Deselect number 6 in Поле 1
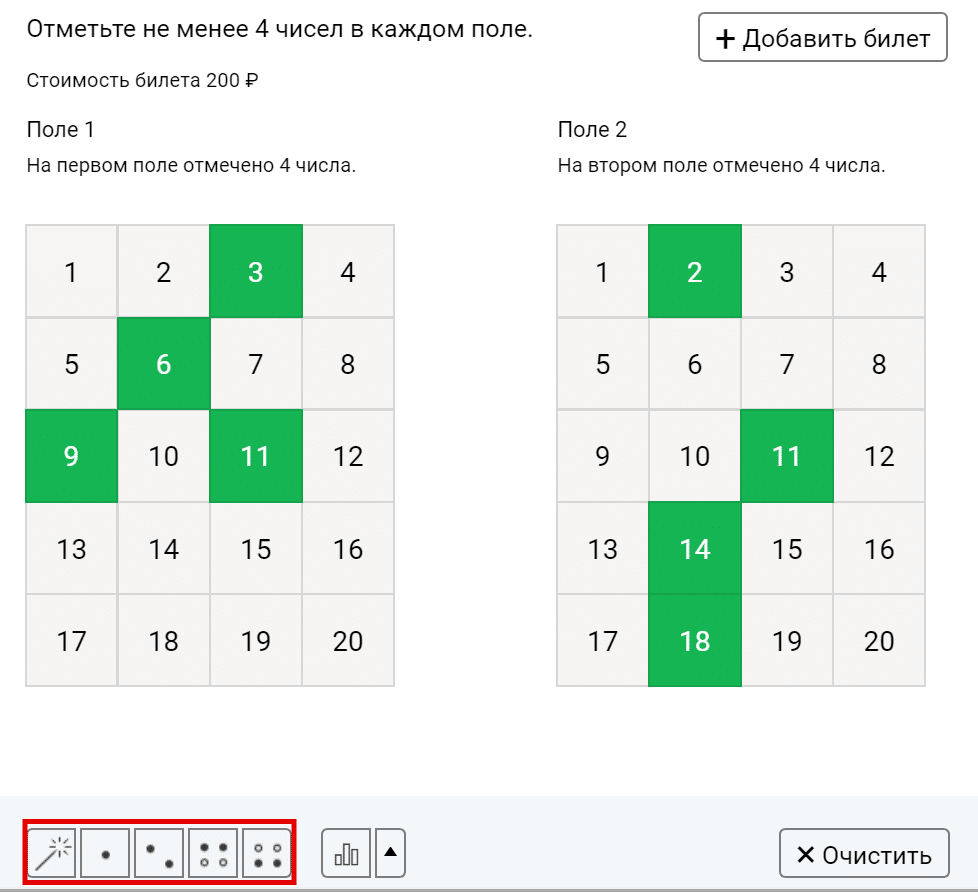Screen dimensions: 978x892 163,364
